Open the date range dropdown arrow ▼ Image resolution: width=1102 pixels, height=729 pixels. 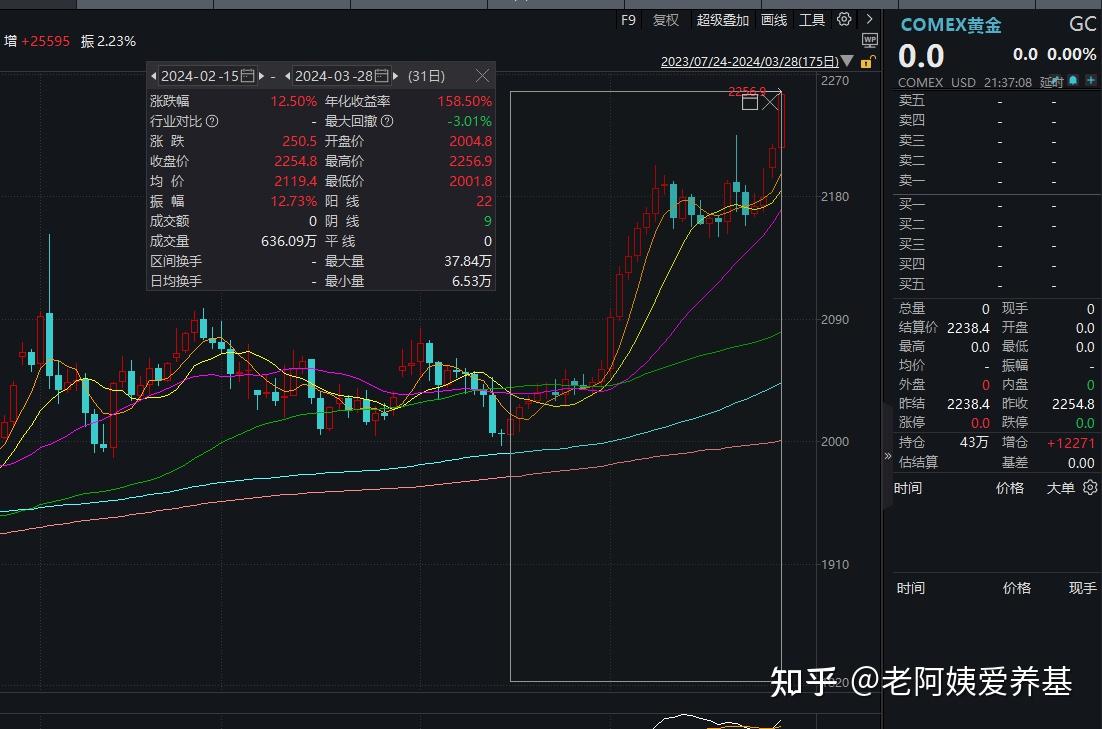tap(846, 61)
